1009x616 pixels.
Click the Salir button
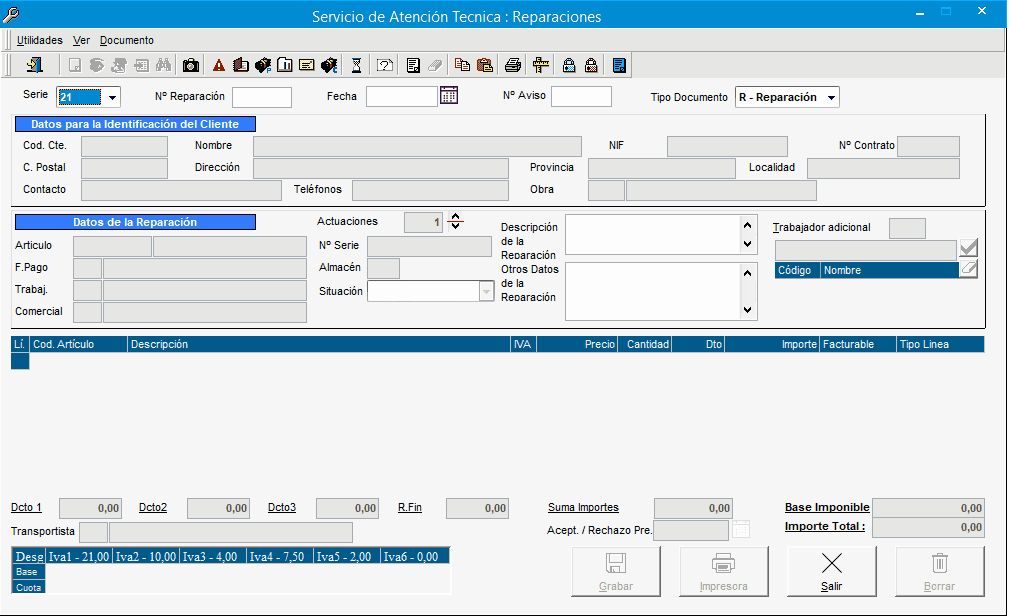831,572
